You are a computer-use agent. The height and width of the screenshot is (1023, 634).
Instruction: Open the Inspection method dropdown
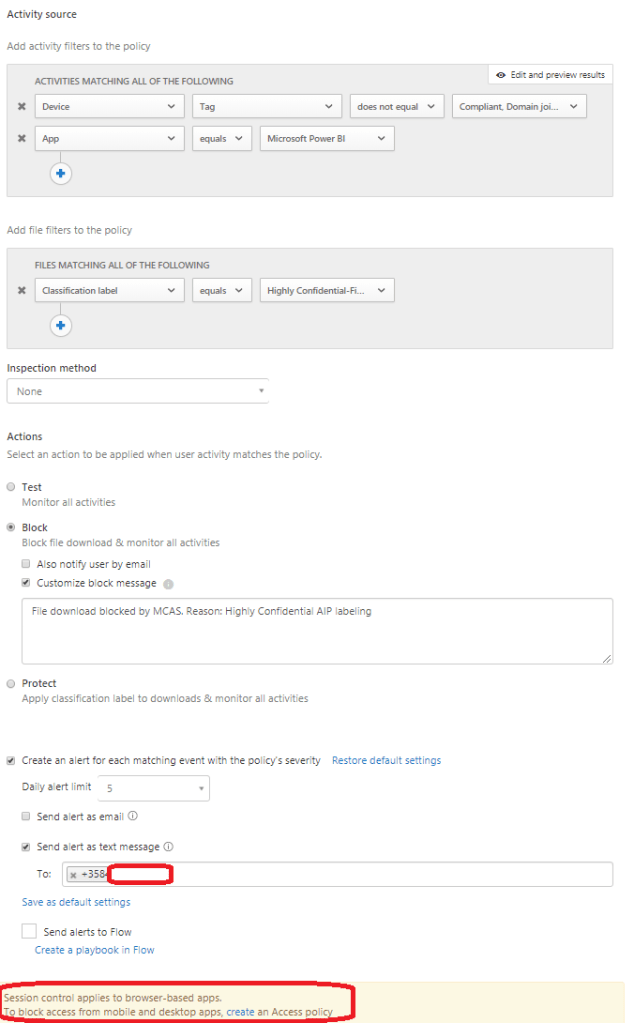tap(137, 391)
